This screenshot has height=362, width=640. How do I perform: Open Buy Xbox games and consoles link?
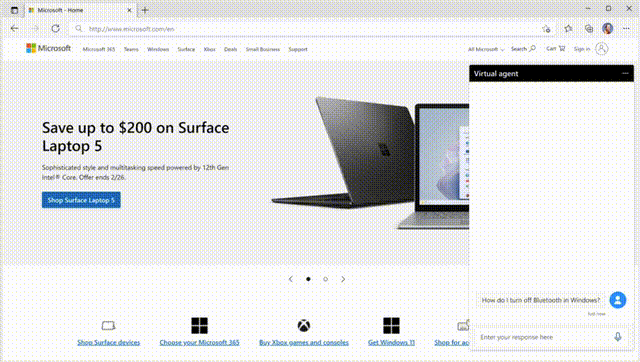(x=304, y=342)
